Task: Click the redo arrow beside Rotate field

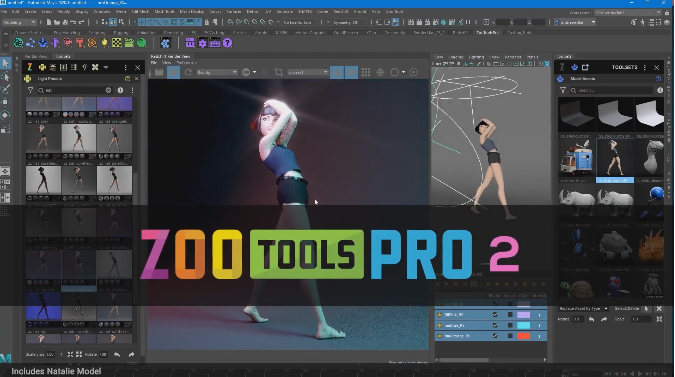Action: pyautogui.click(x=131, y=355)
